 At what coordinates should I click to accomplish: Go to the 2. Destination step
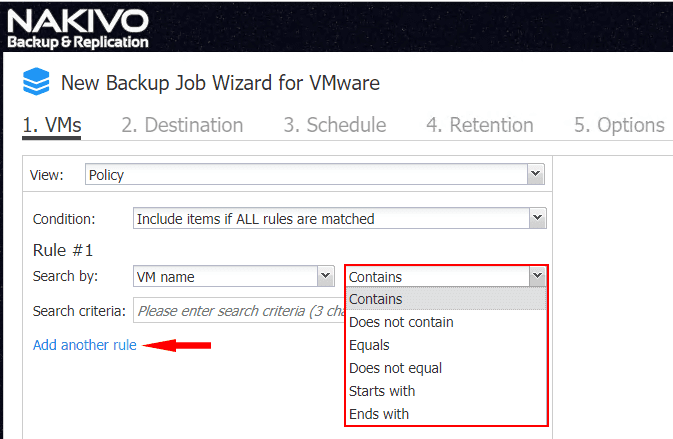point(182,125)
